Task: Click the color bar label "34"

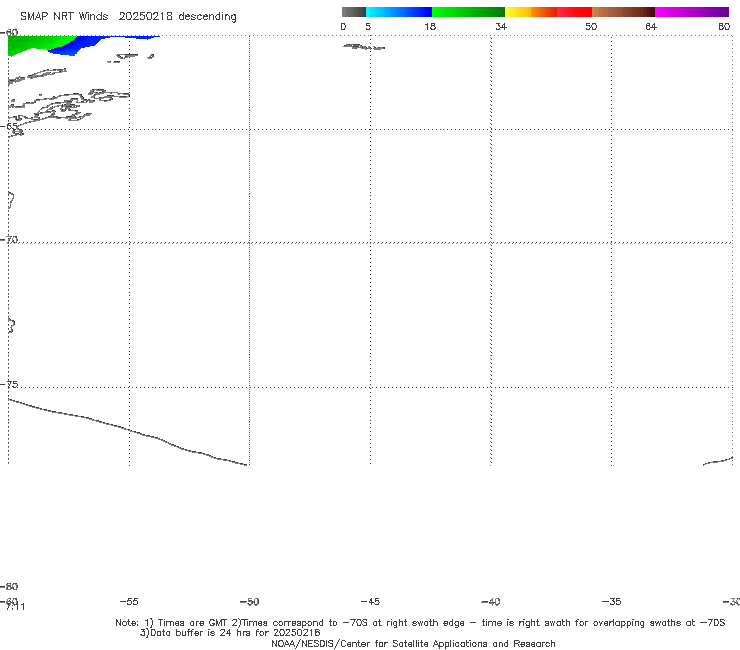Action: (x=501, y=26)
